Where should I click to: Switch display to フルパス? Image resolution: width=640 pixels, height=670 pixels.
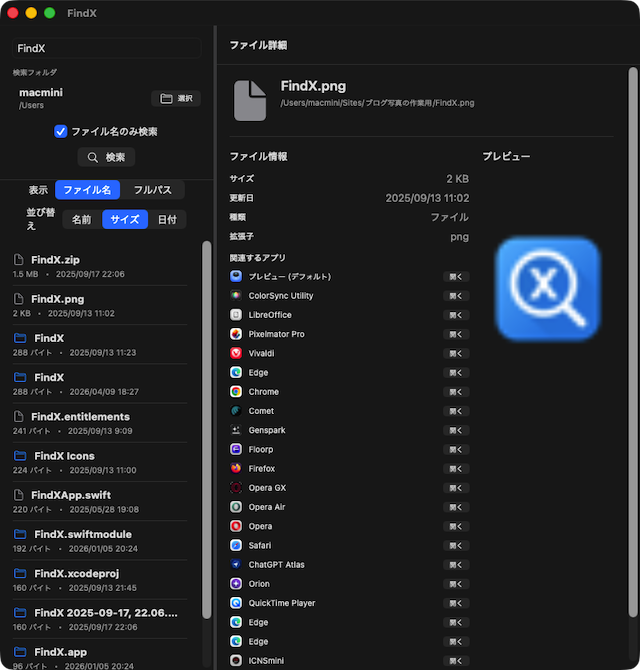[152, 190]
